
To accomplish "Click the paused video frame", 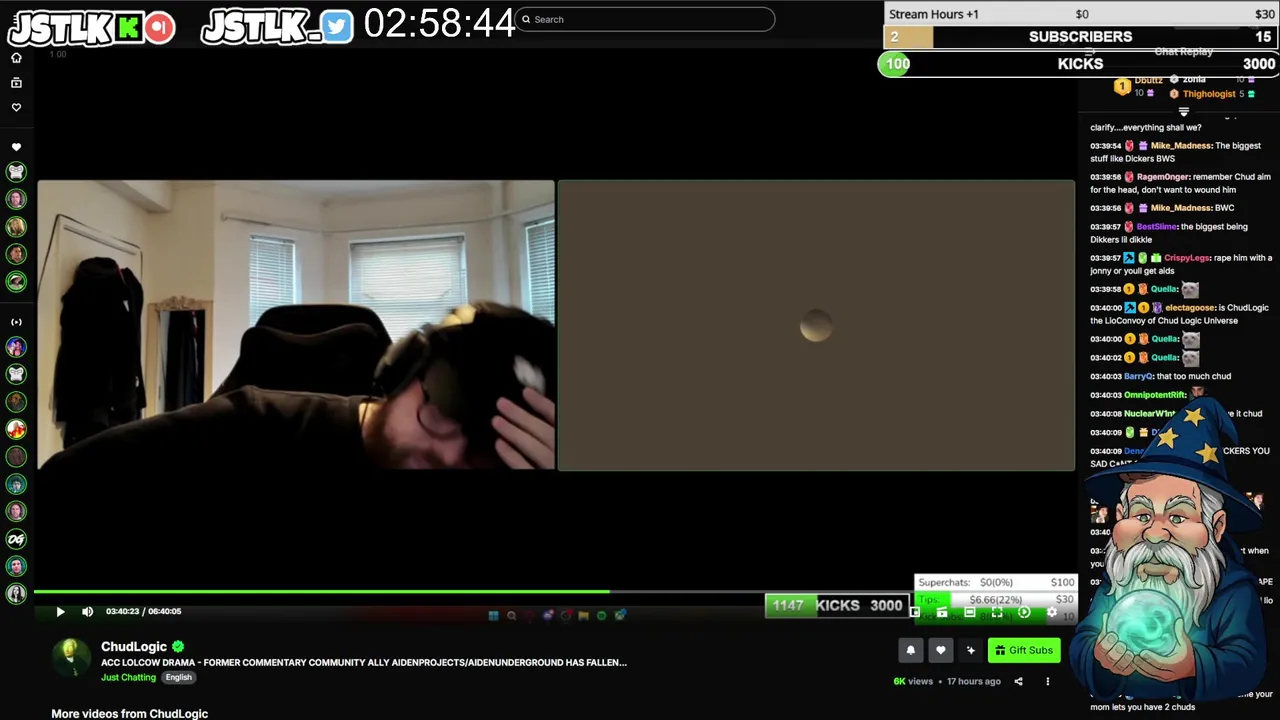I will (x=555, y=325).
